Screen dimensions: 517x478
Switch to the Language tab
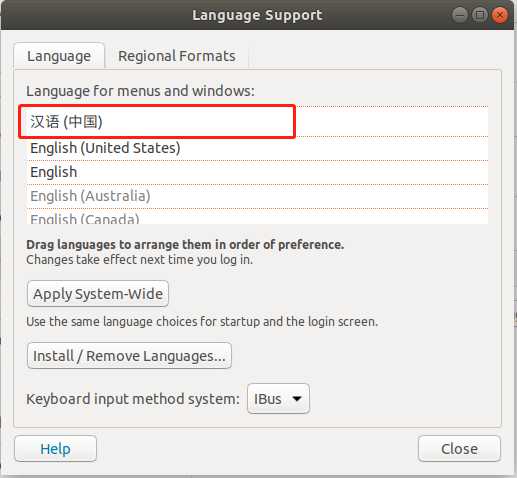pyautogui.click(x=59, y=56)
